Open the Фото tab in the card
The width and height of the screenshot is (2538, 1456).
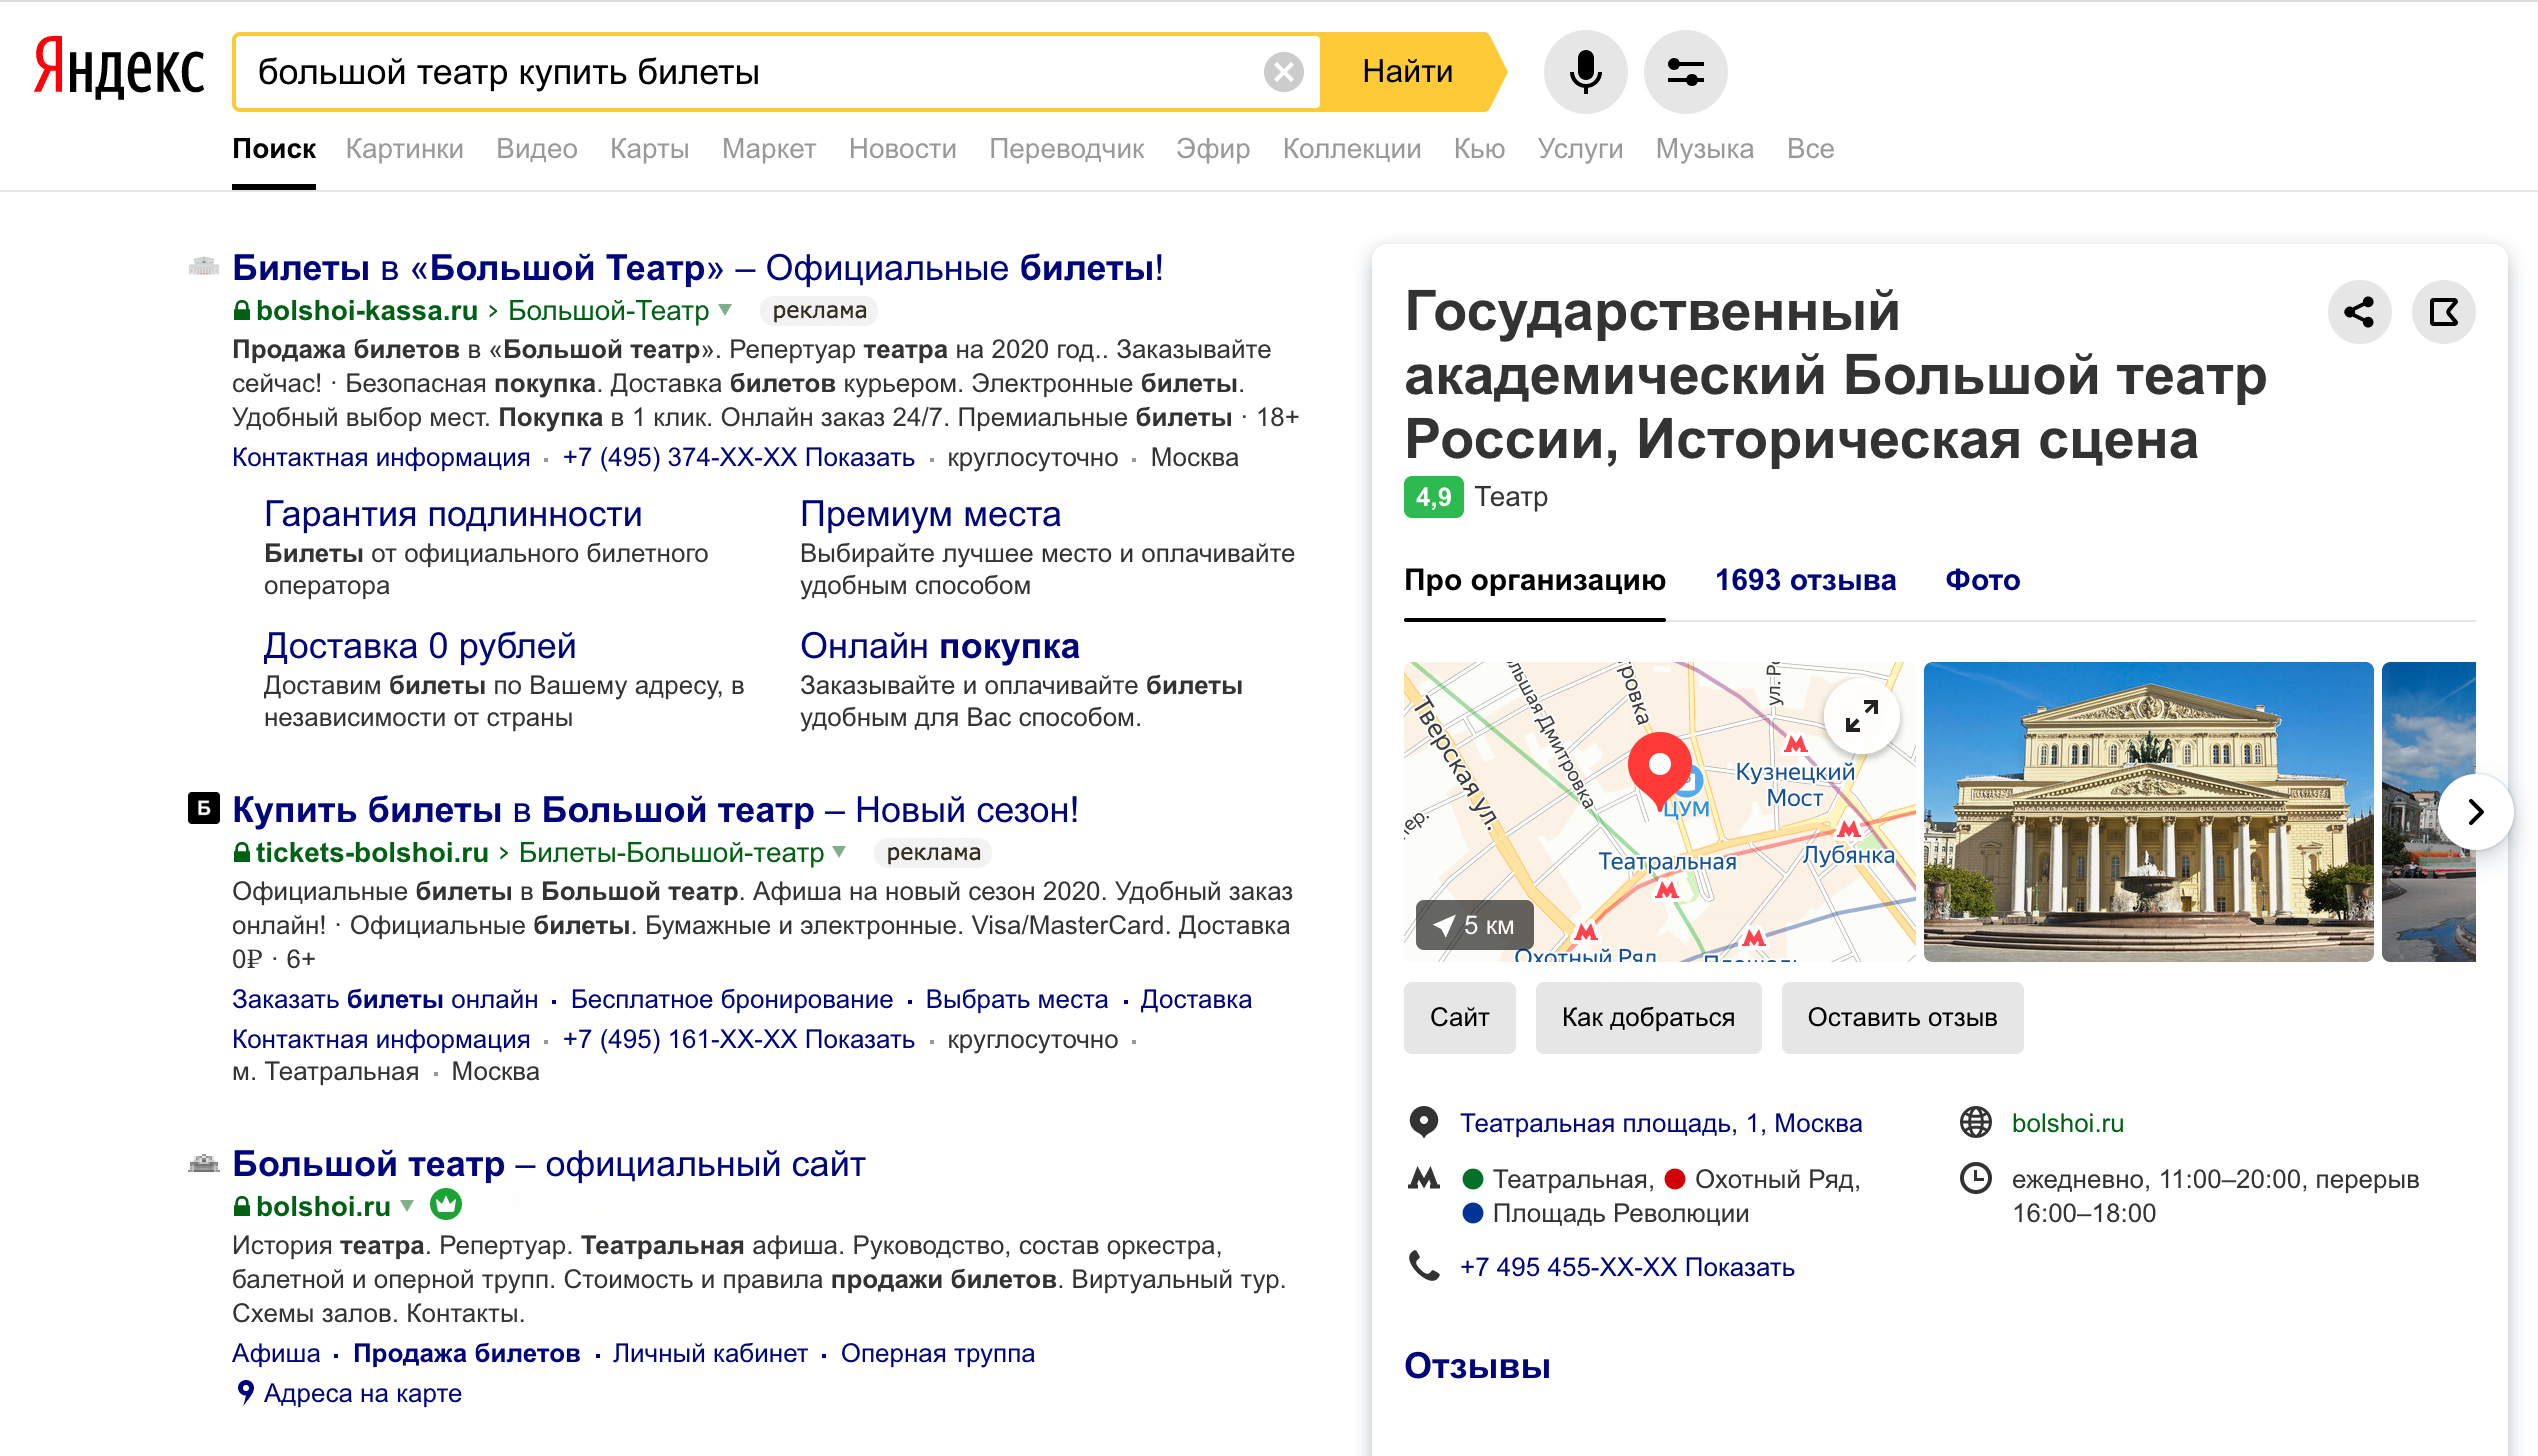(x=1982, y=580)
